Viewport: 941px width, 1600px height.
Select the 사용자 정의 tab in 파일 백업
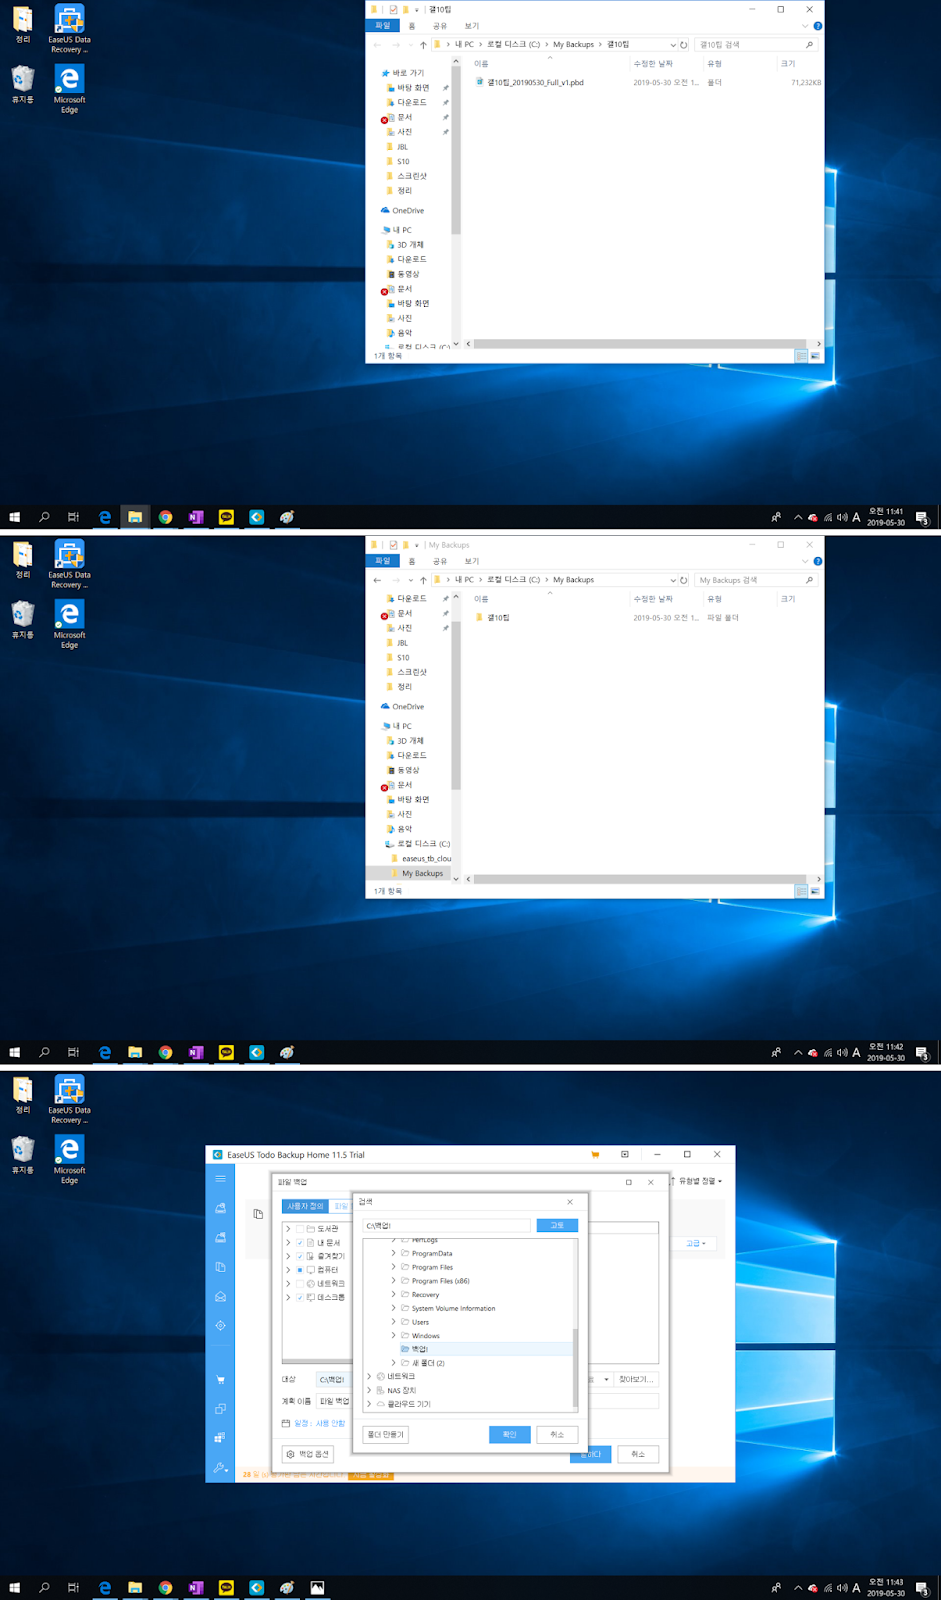(x=306, y=1206)
